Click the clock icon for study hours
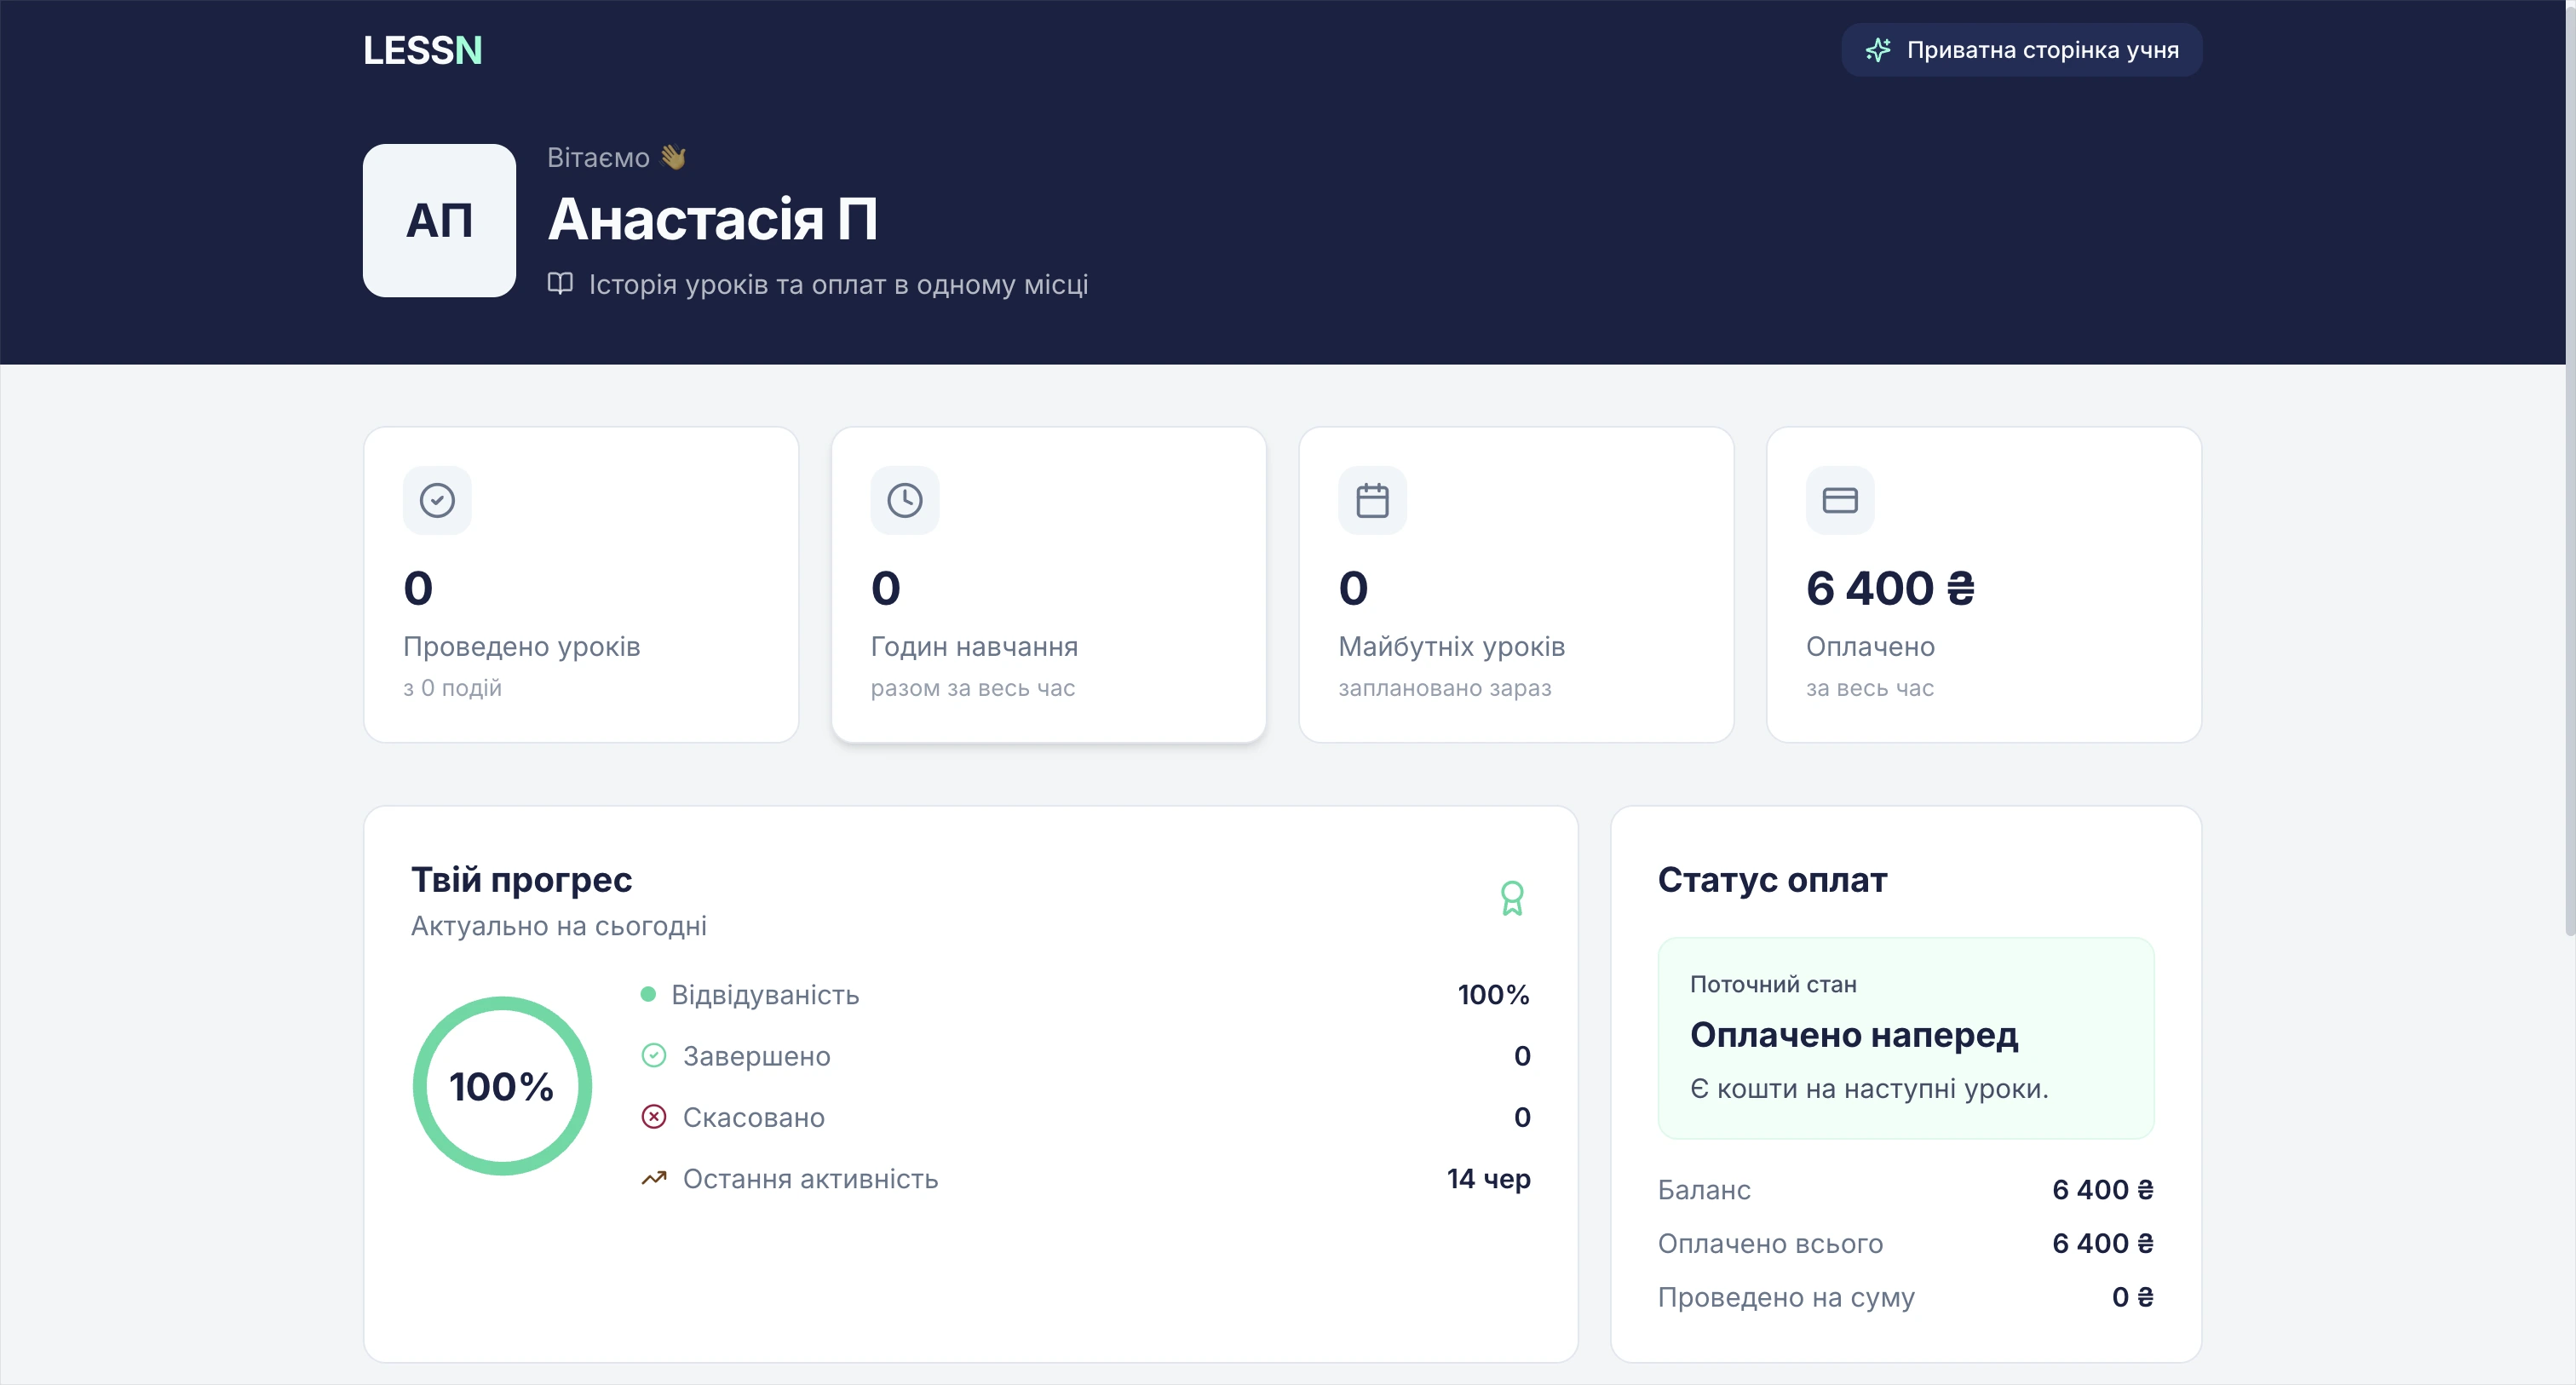This screenshot has height=1385, width=2576. pos(905,500)
